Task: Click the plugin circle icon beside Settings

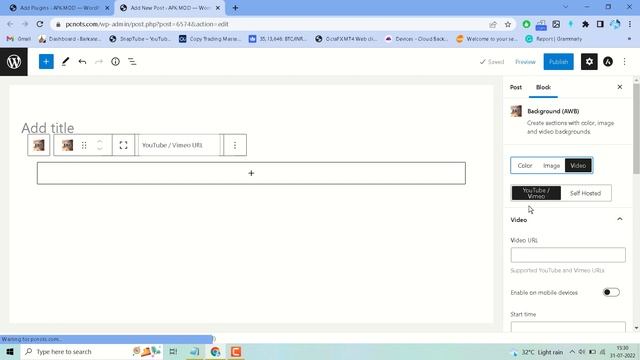Action: coord(608,62)
